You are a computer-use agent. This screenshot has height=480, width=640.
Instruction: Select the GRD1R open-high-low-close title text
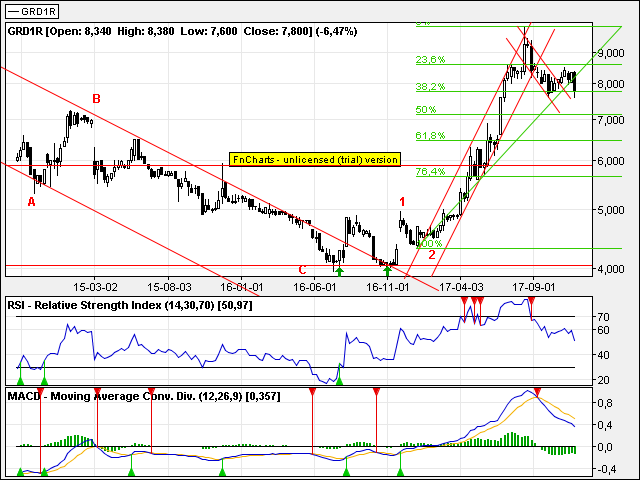(182, 31)
